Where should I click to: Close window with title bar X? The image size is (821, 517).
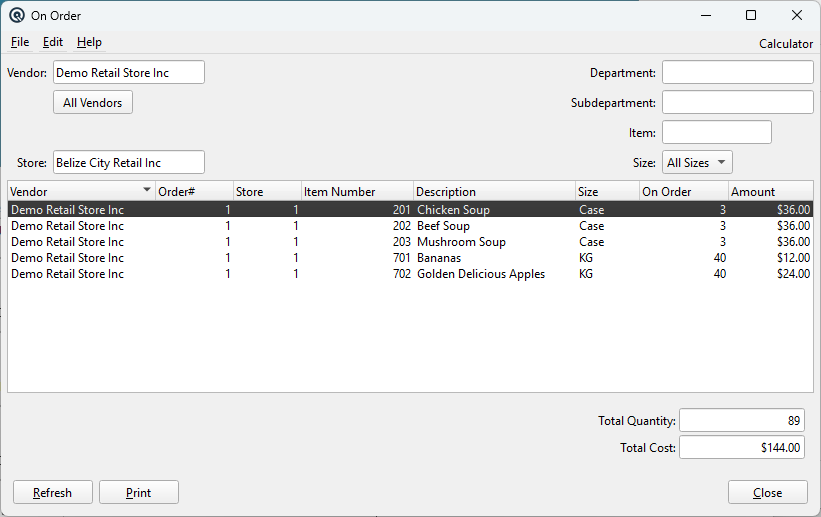point(796,16)
